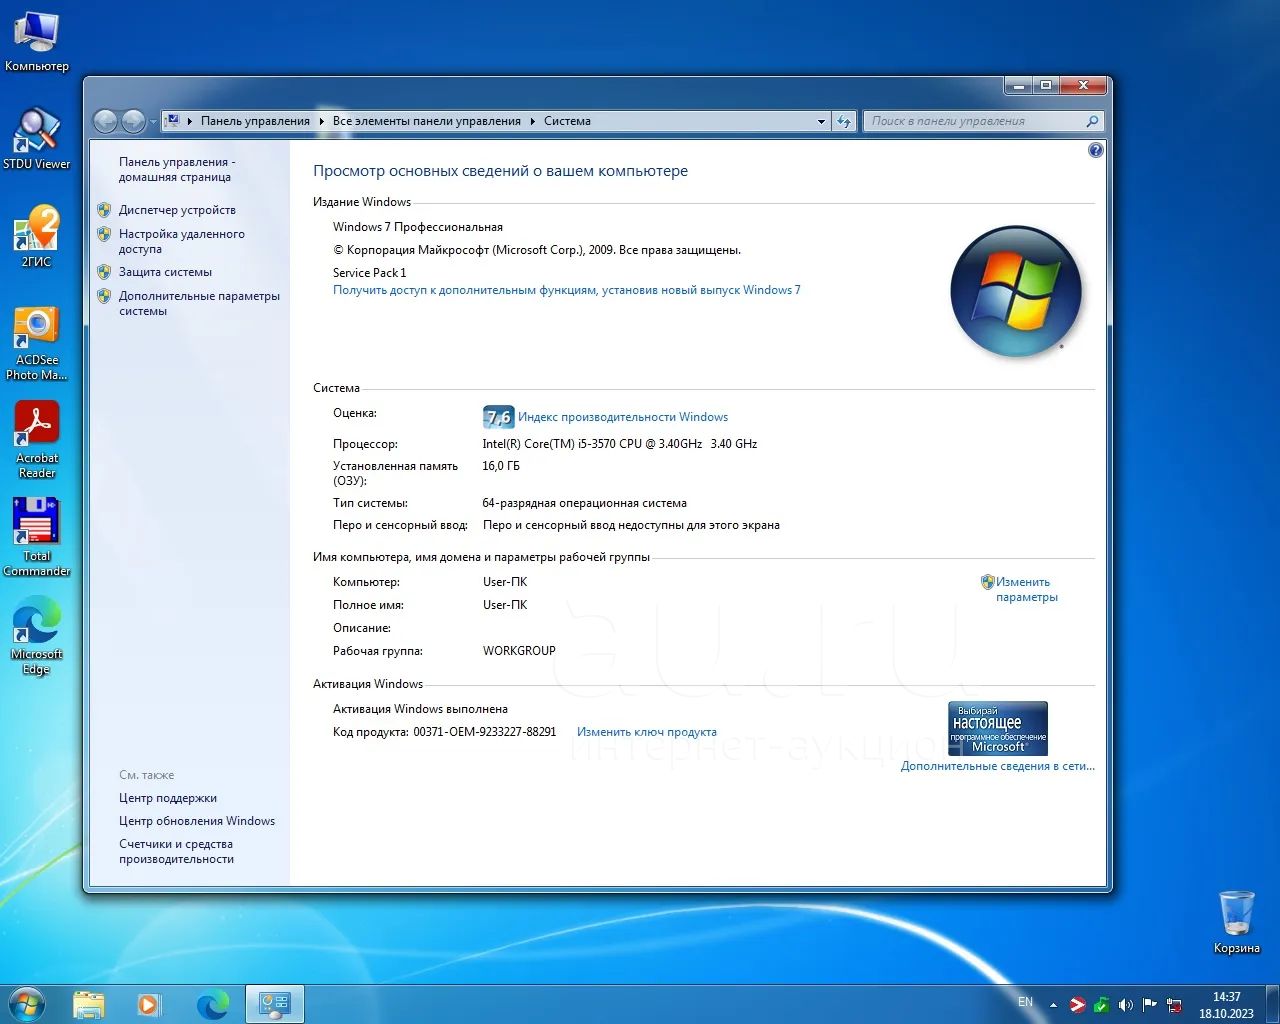Click the WORKGROUP value text
The image size is (1280, 1024).
(x=519, y=651)
